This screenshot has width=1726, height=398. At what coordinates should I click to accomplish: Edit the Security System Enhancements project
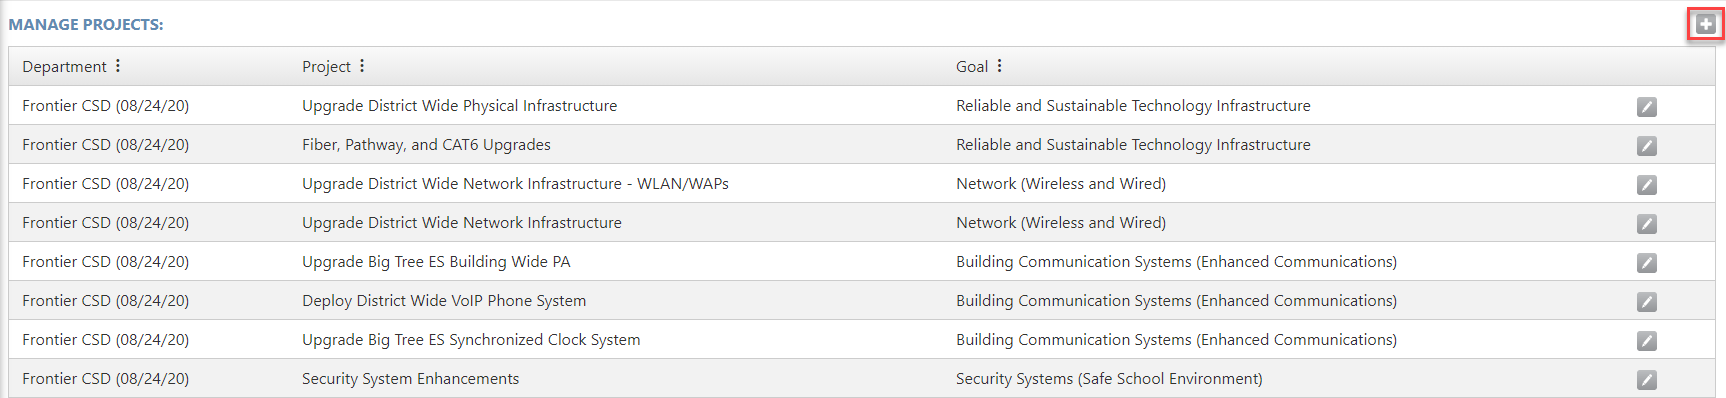tap(1647, 380)
